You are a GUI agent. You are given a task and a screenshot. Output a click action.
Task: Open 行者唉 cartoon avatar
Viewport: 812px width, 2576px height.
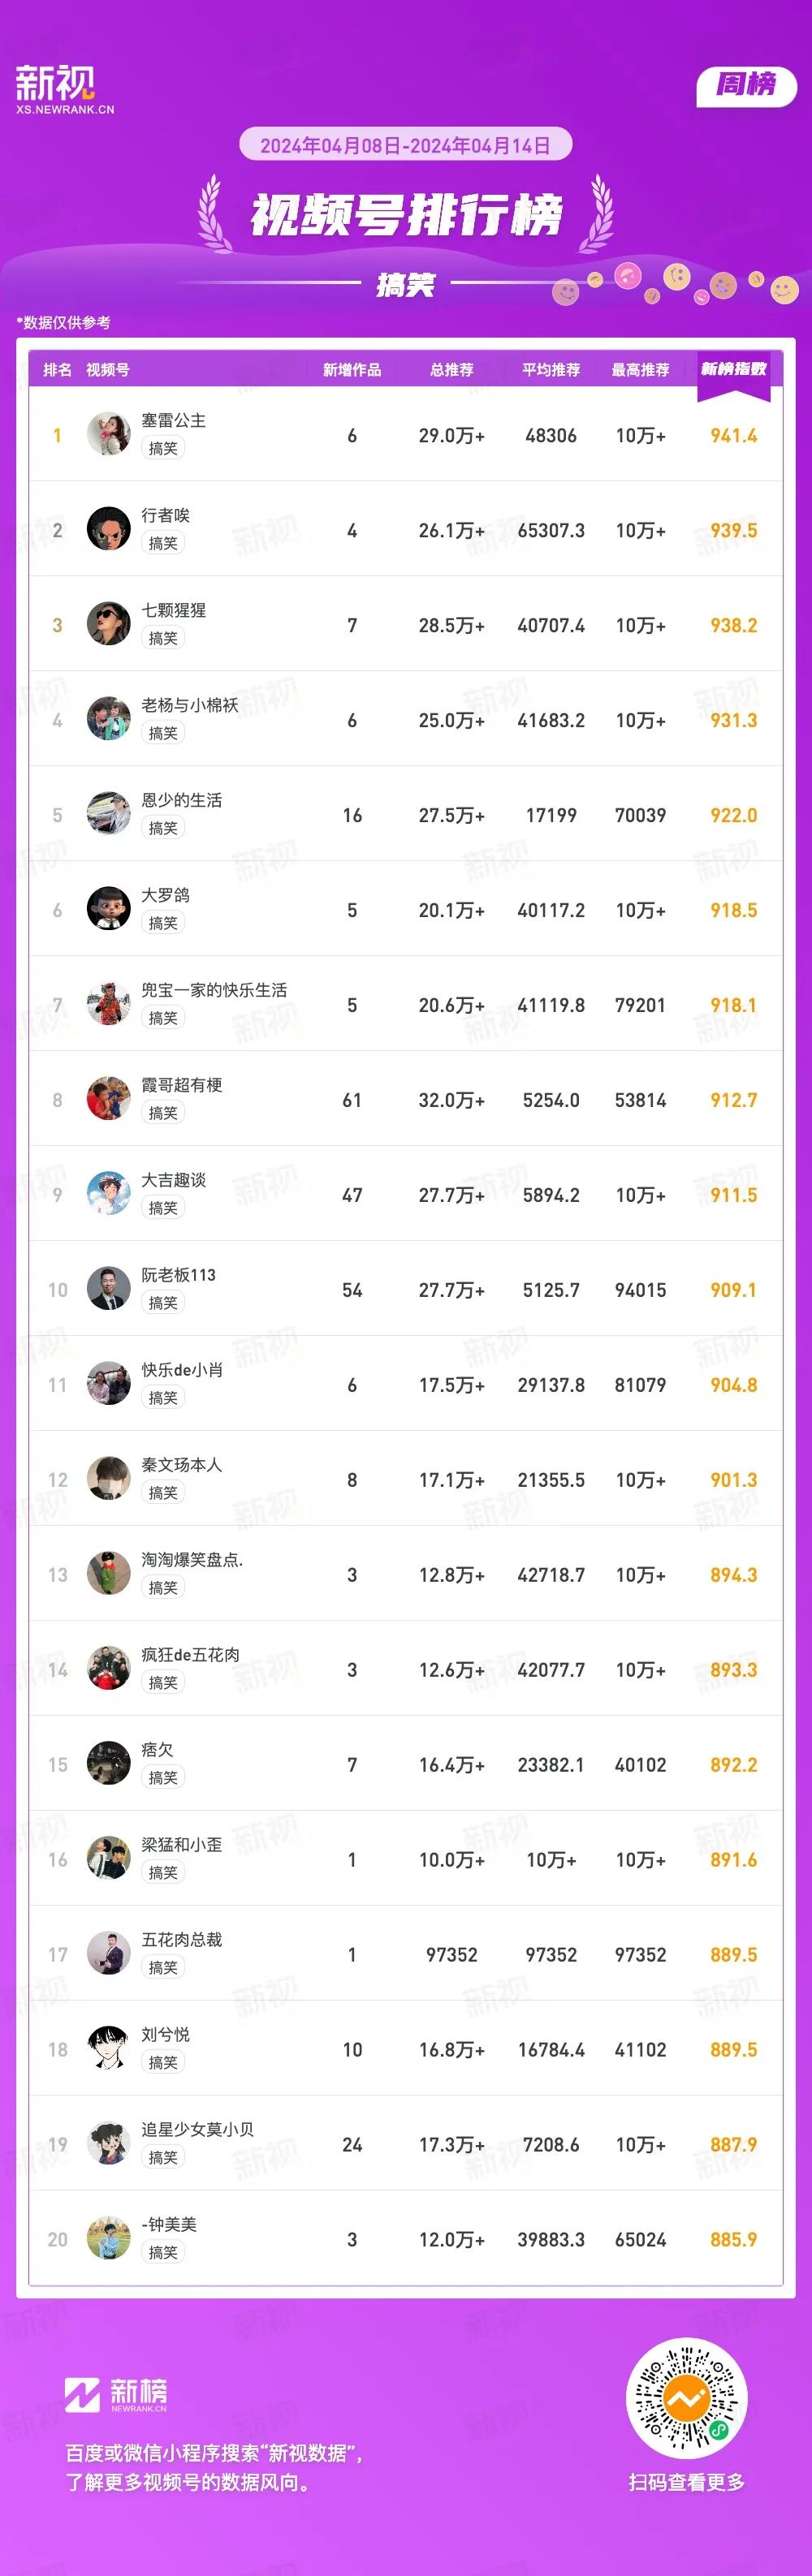109,529
